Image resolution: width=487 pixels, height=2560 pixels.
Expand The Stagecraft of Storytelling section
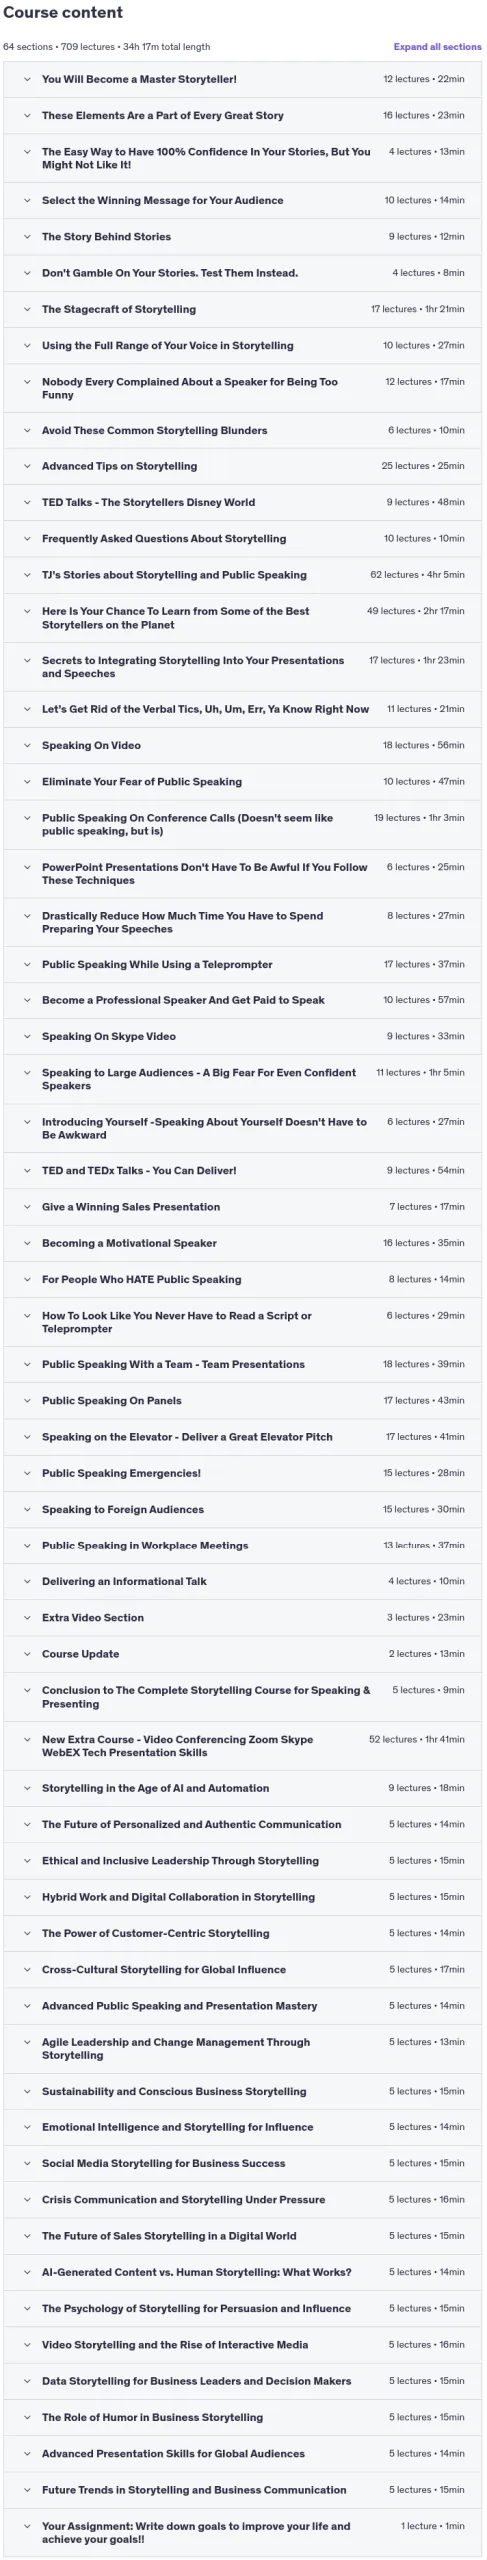(x=242, y=309)
